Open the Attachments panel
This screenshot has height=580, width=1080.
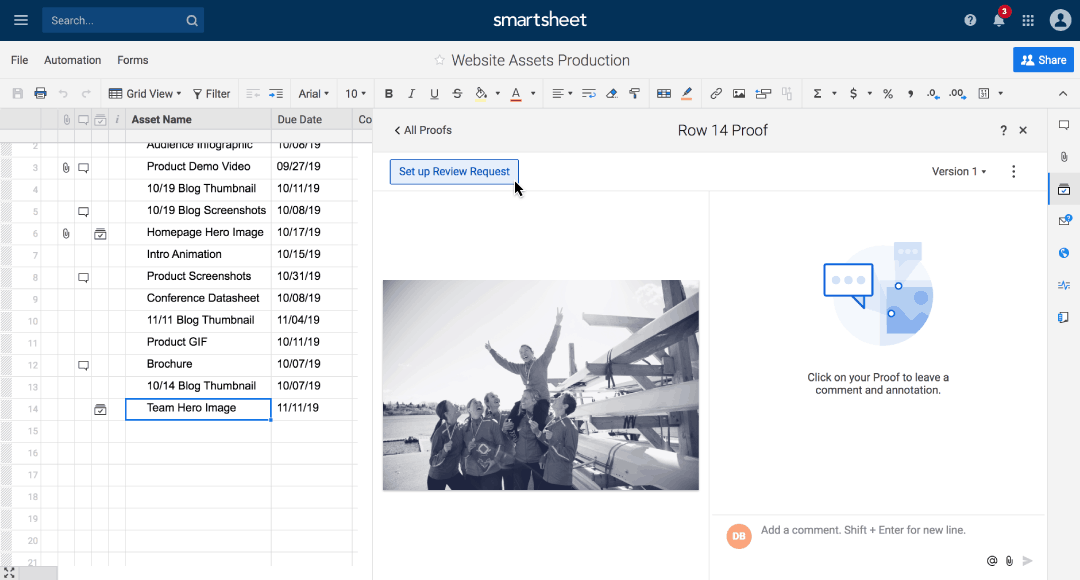[x=1063, y=156]
